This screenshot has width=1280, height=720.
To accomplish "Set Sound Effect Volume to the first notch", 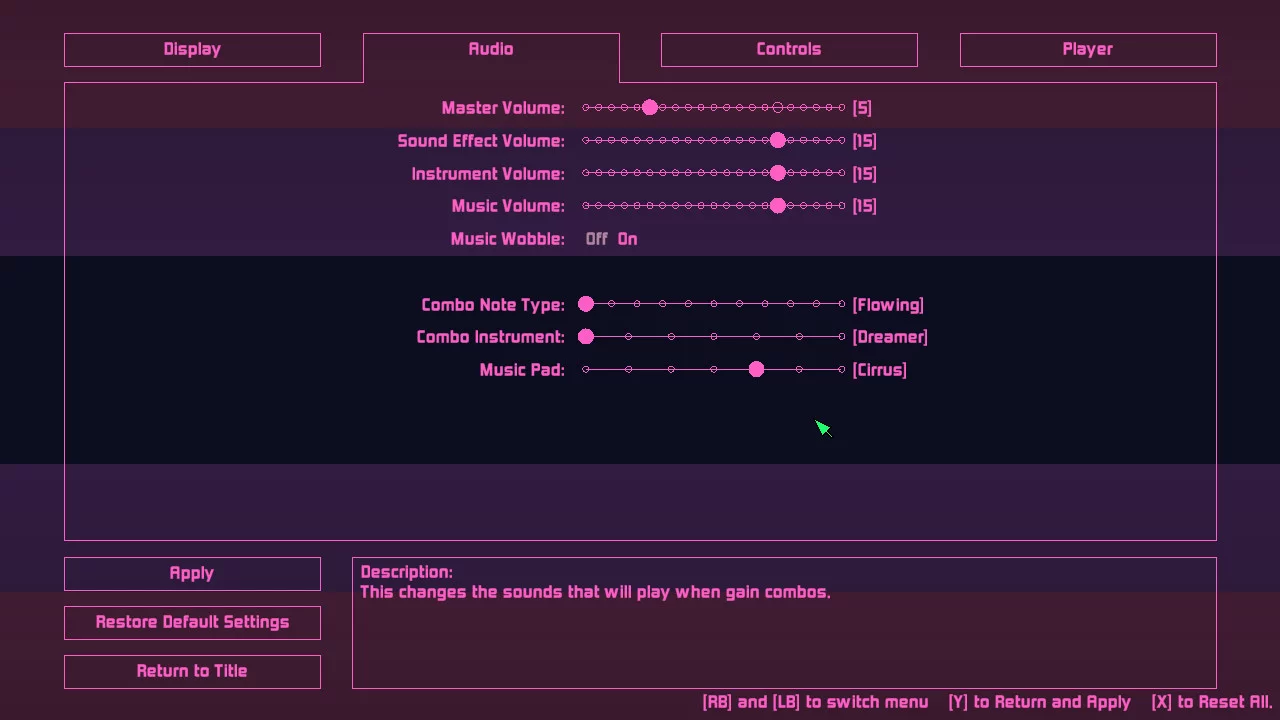I will click(586, 141).
